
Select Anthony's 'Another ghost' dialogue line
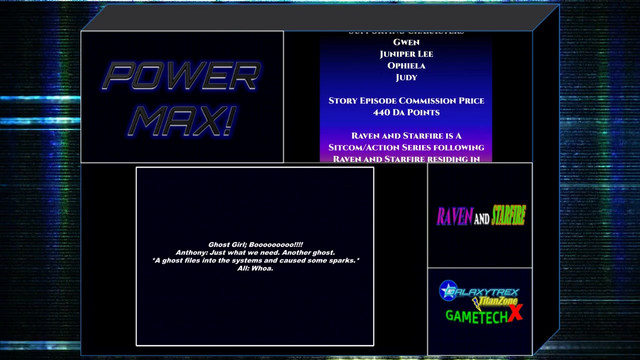tap(255, 253)
